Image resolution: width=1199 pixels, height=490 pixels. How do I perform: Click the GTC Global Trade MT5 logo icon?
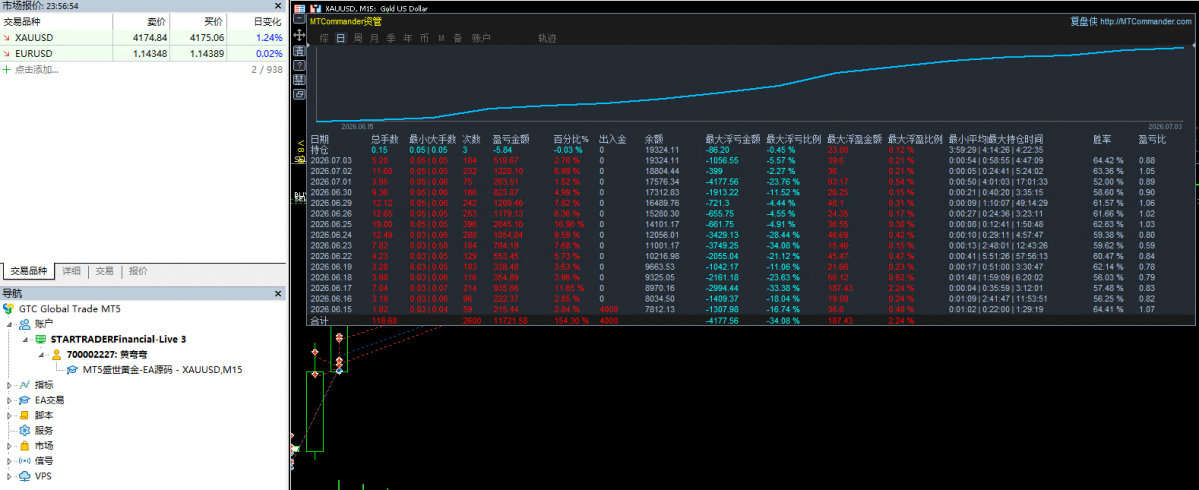[9, 309]
